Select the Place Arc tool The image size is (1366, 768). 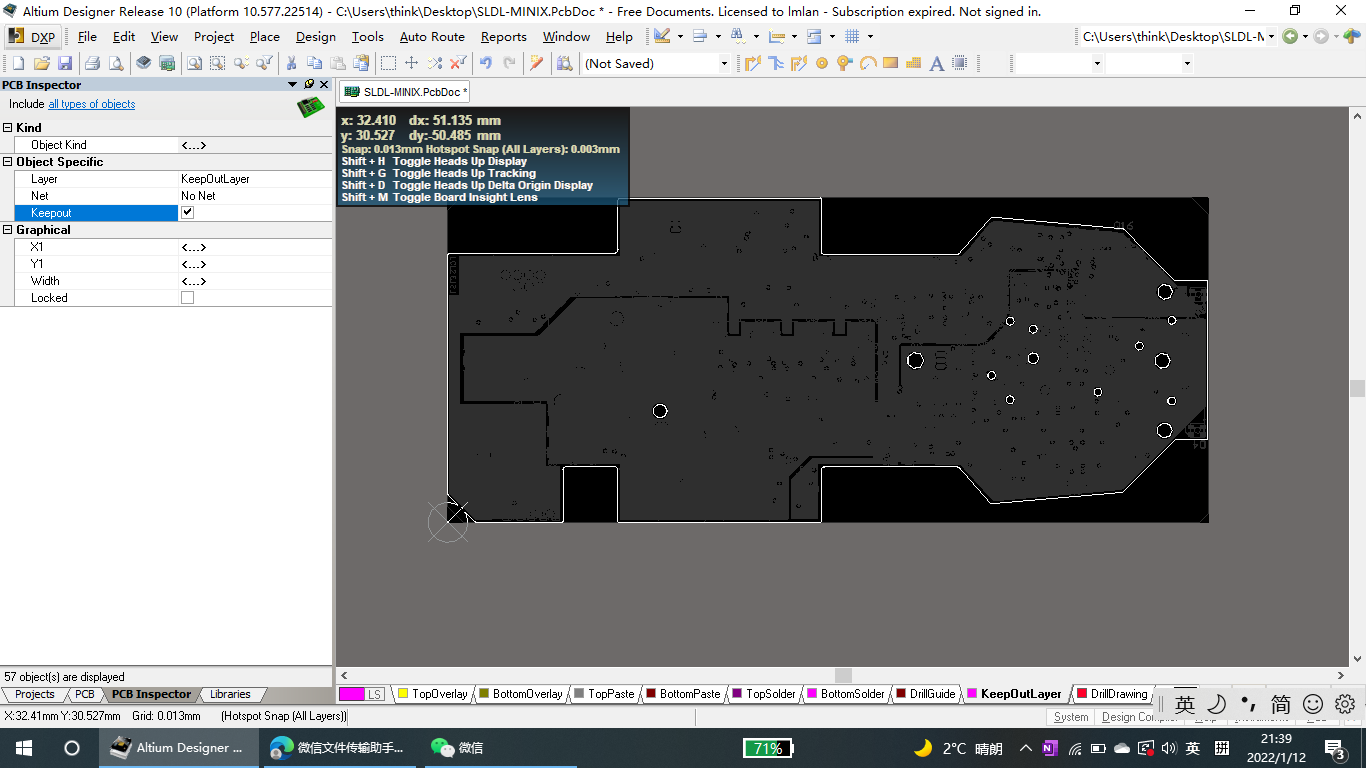point(868,63)
